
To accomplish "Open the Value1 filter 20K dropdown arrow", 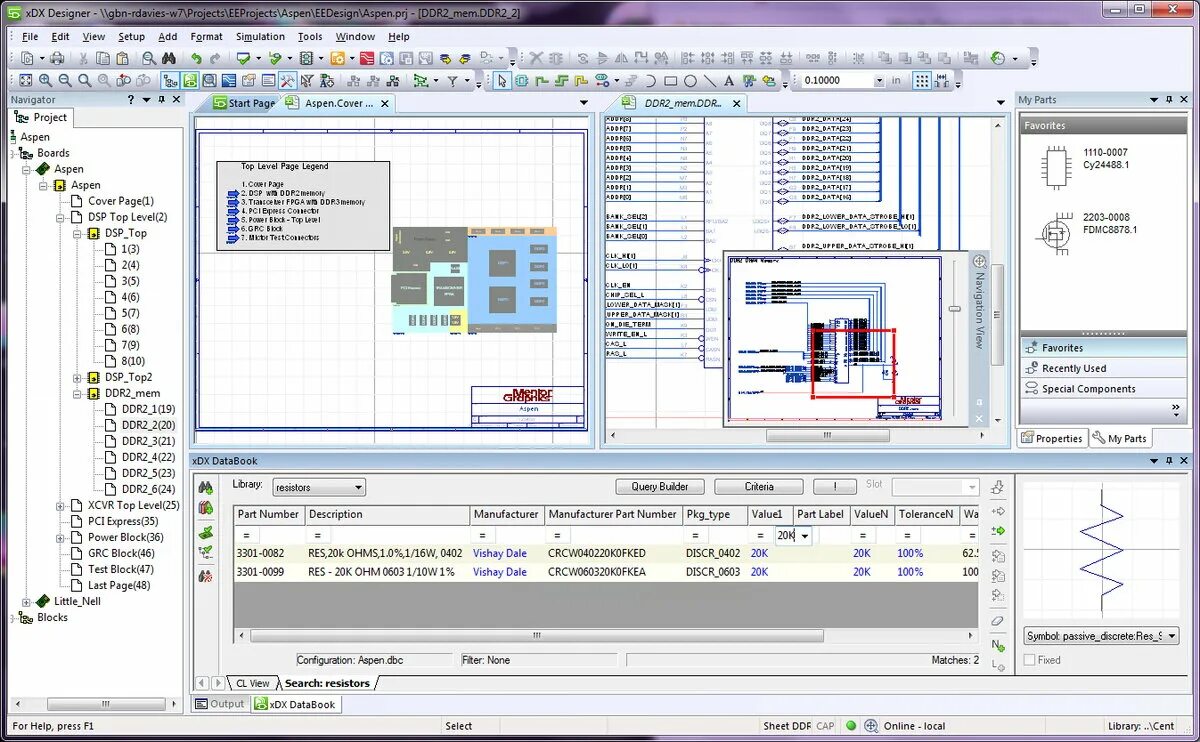I will point(804,536).
